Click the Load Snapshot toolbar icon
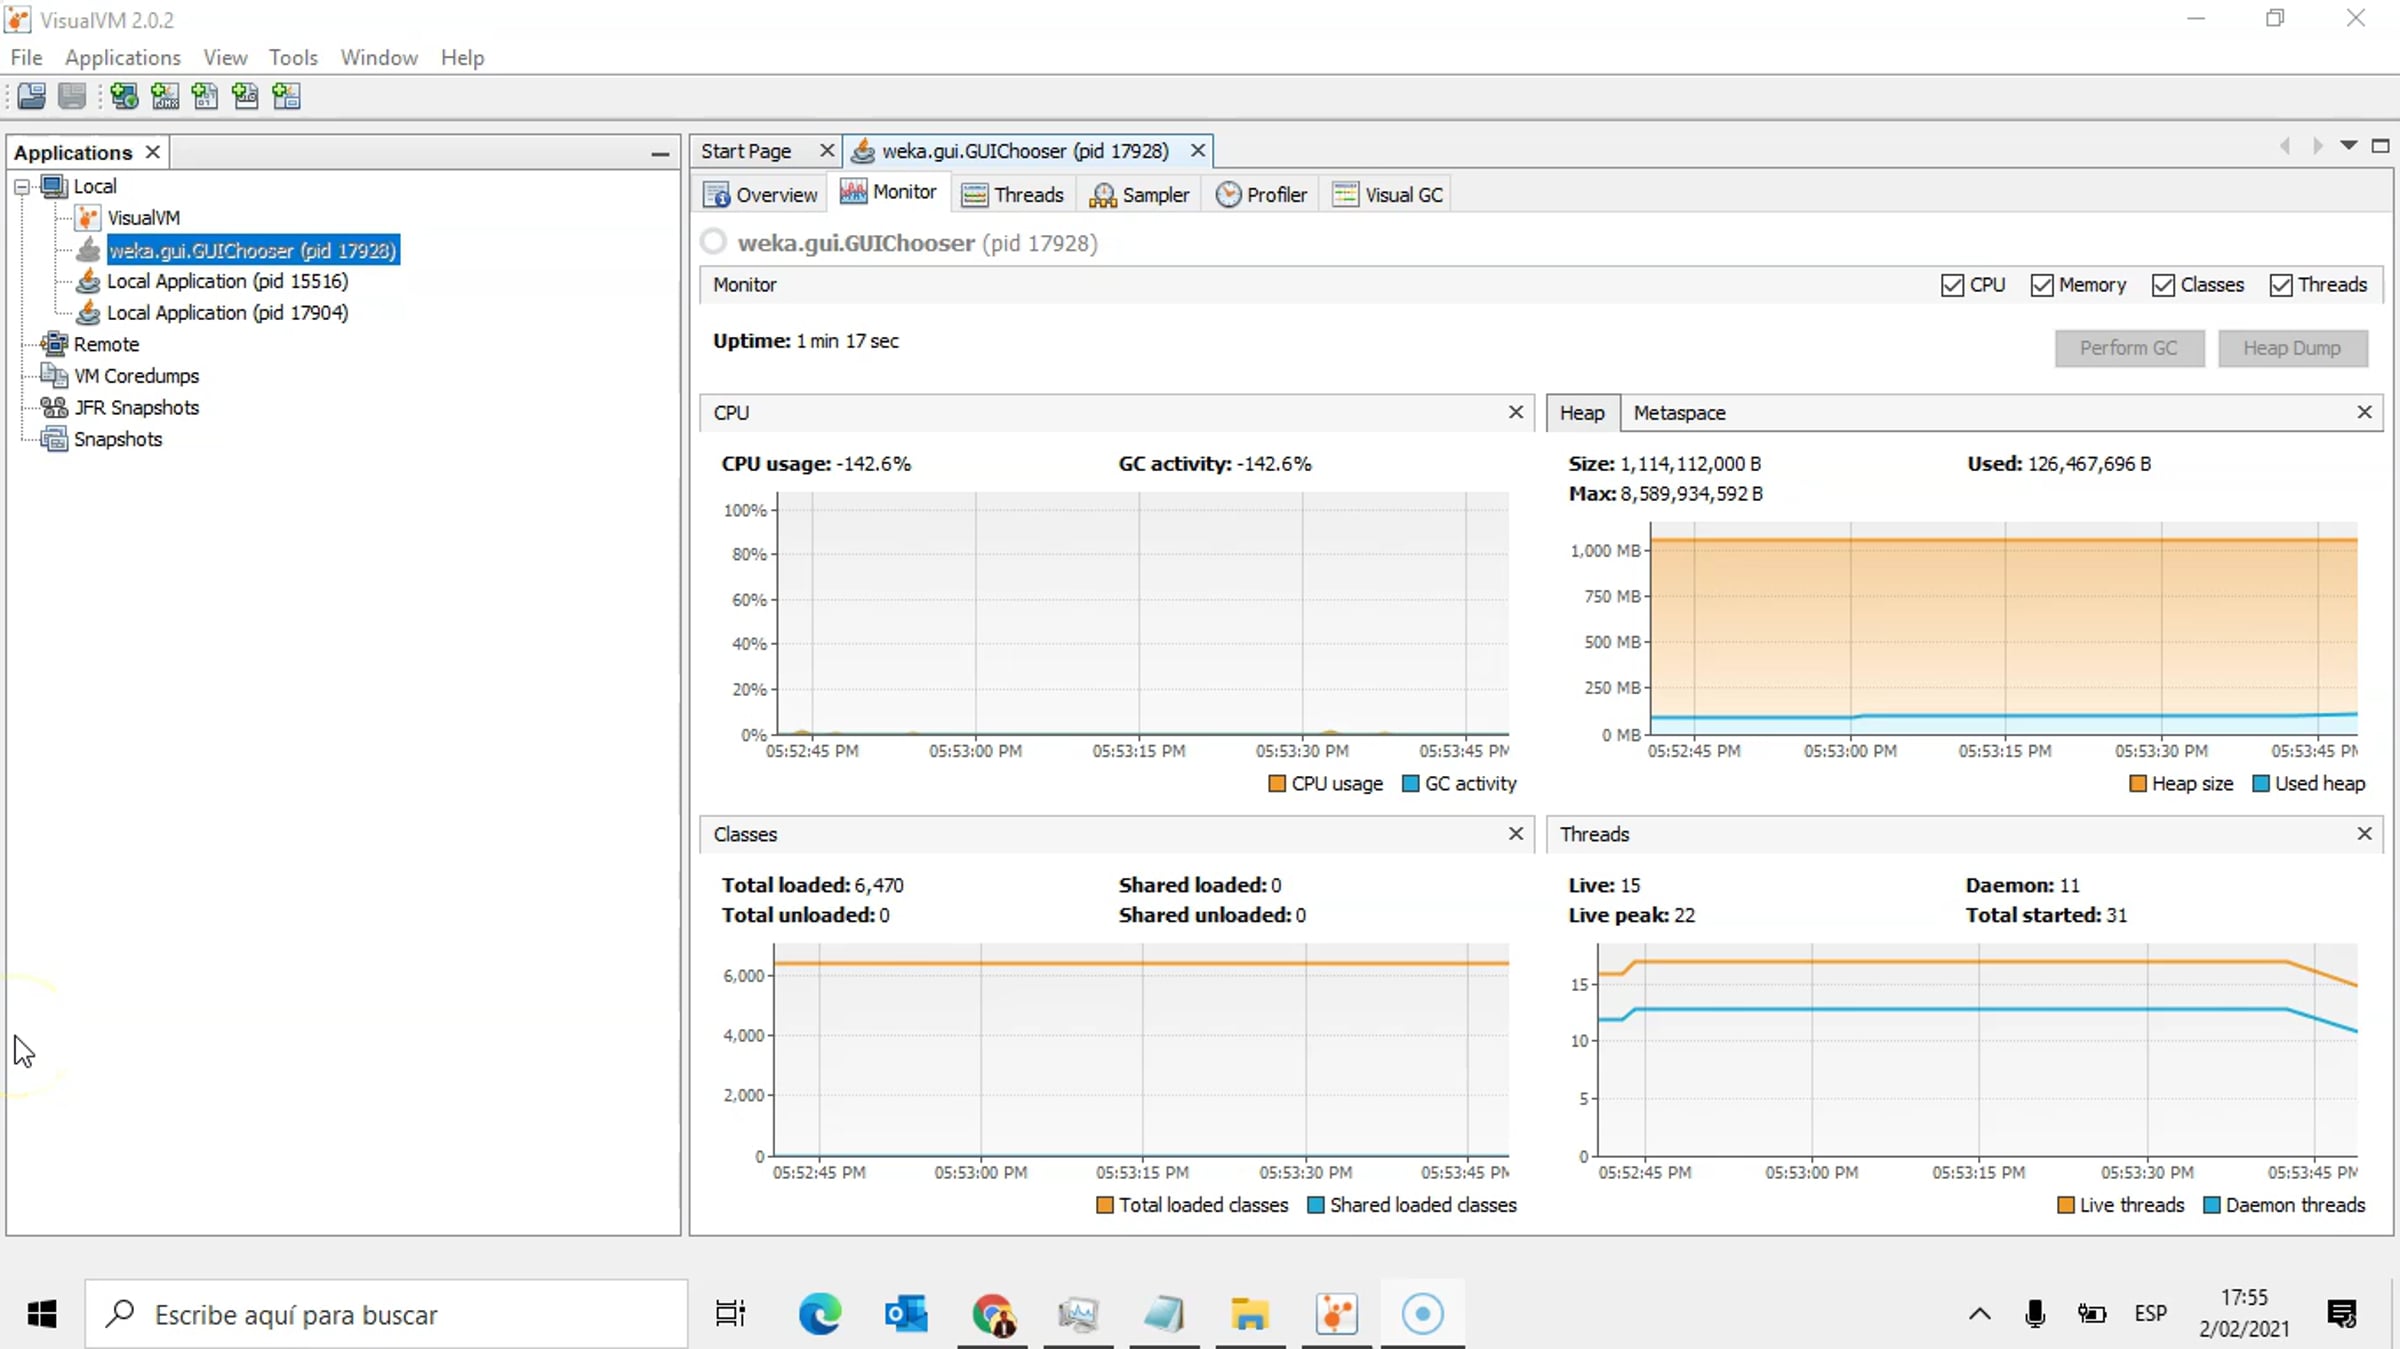The width and height of the screenshot is (2400, 1349). tap(31, 96)
